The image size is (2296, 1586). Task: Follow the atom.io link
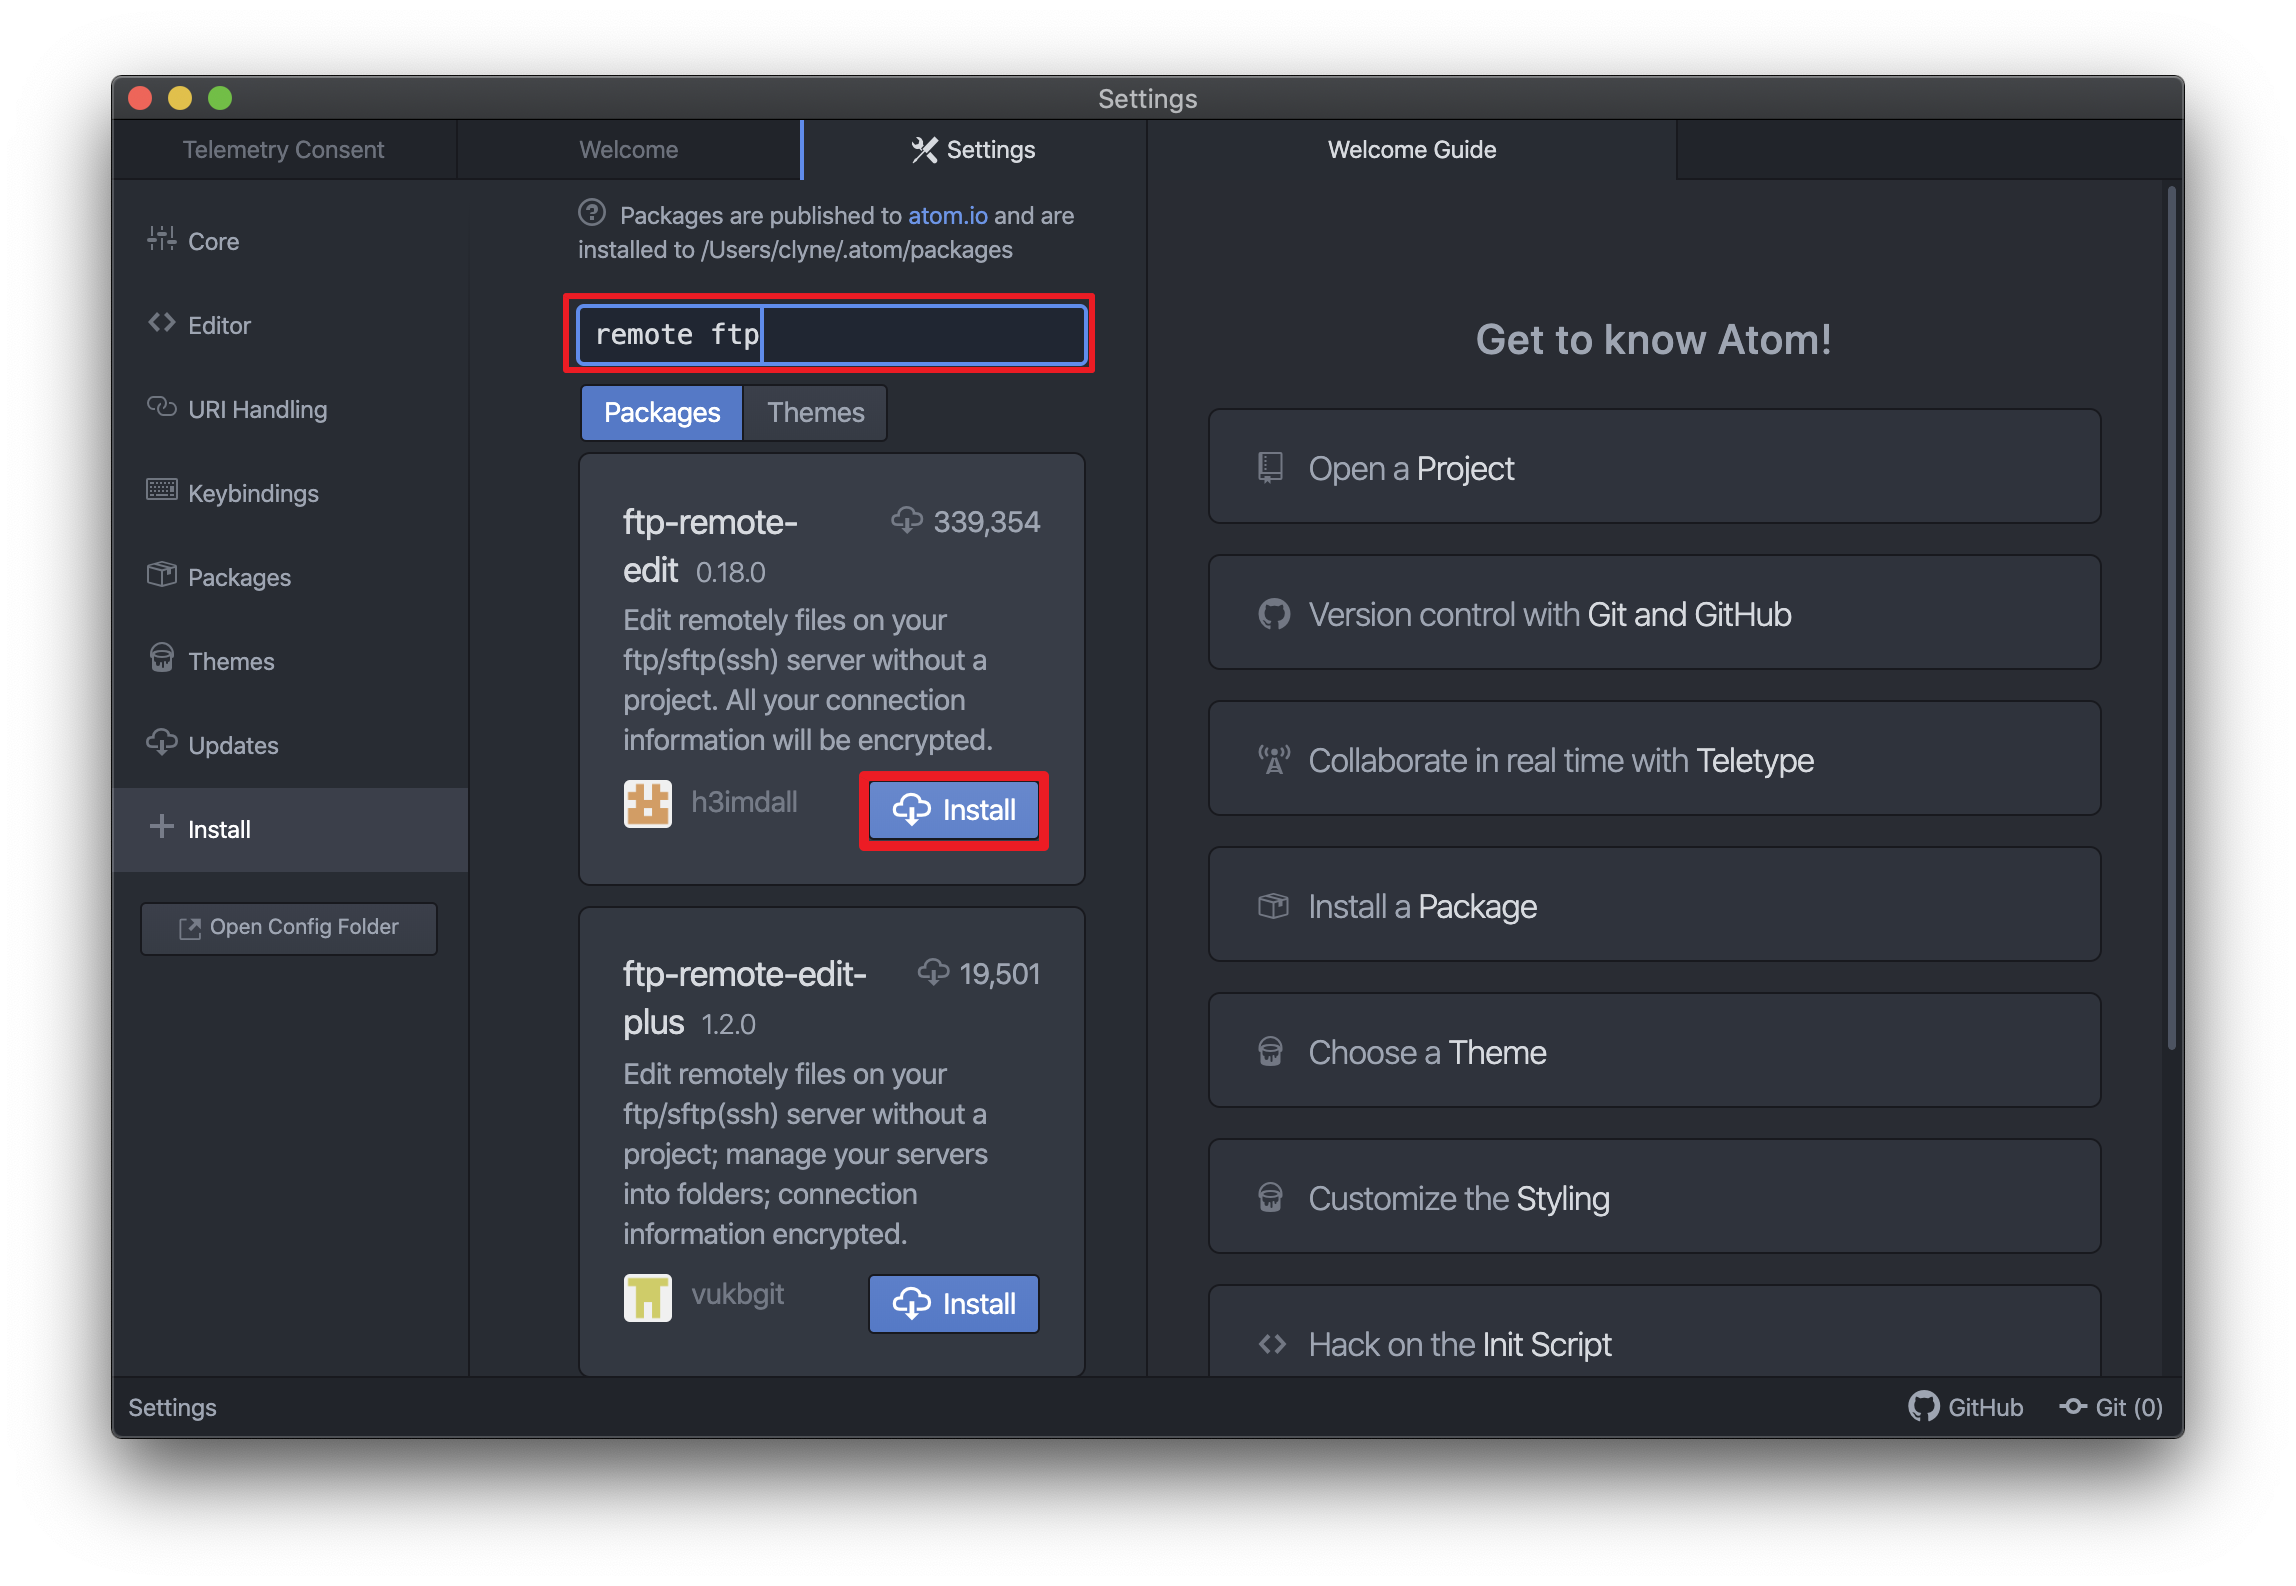(x=947, y=216)
